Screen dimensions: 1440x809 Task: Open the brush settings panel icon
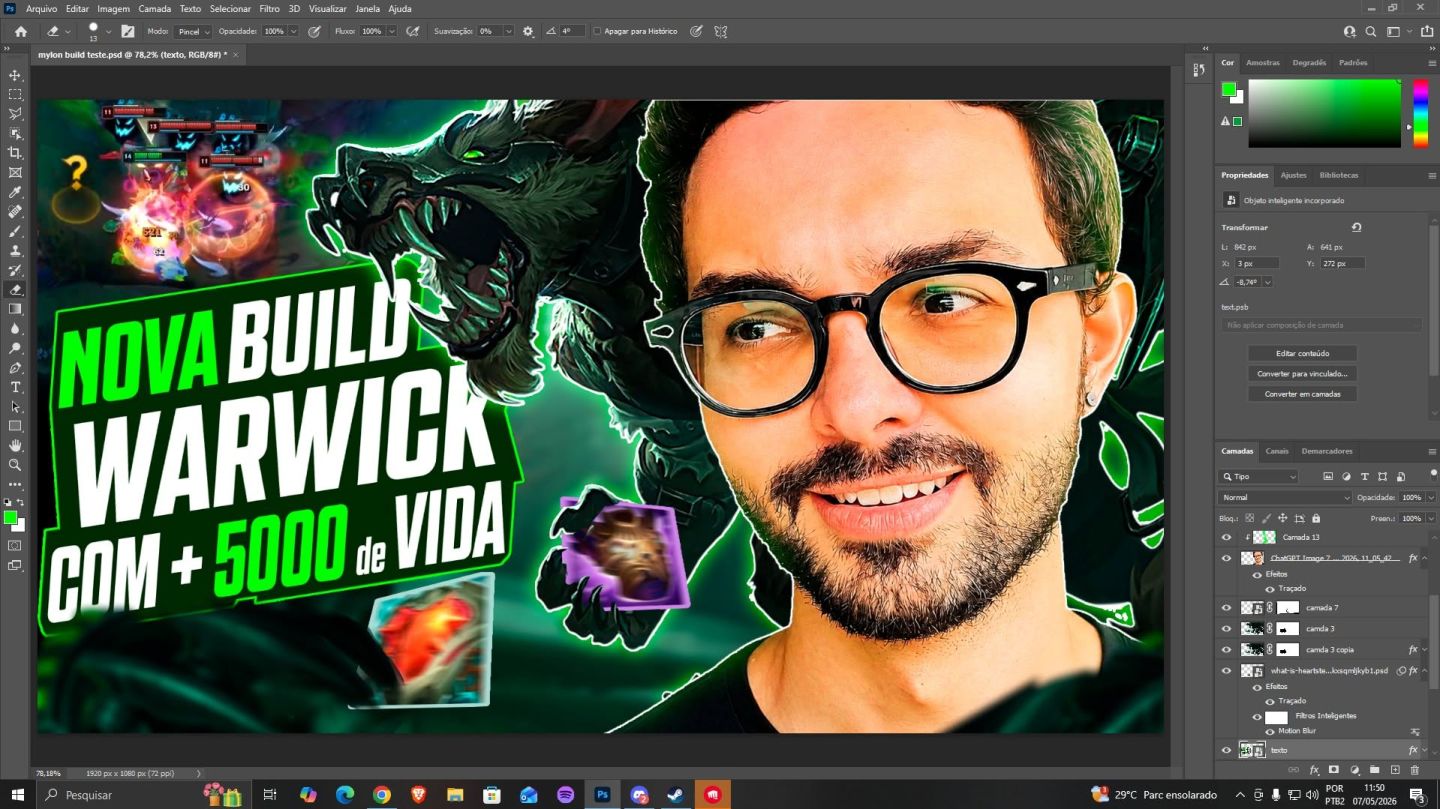coord(128,31)
